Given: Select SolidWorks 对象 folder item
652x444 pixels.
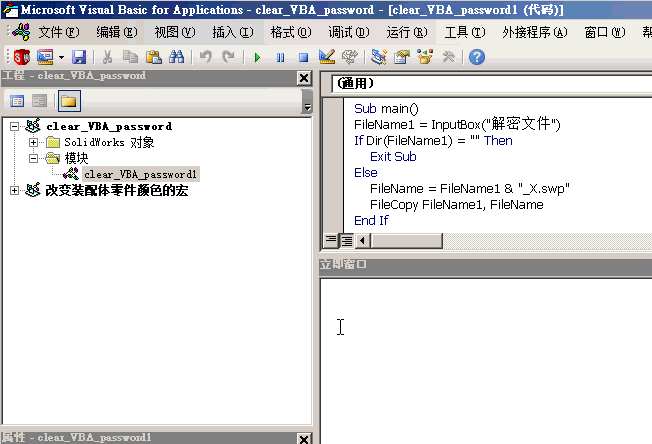Looking at the screenshot, I should pos(109,143).
